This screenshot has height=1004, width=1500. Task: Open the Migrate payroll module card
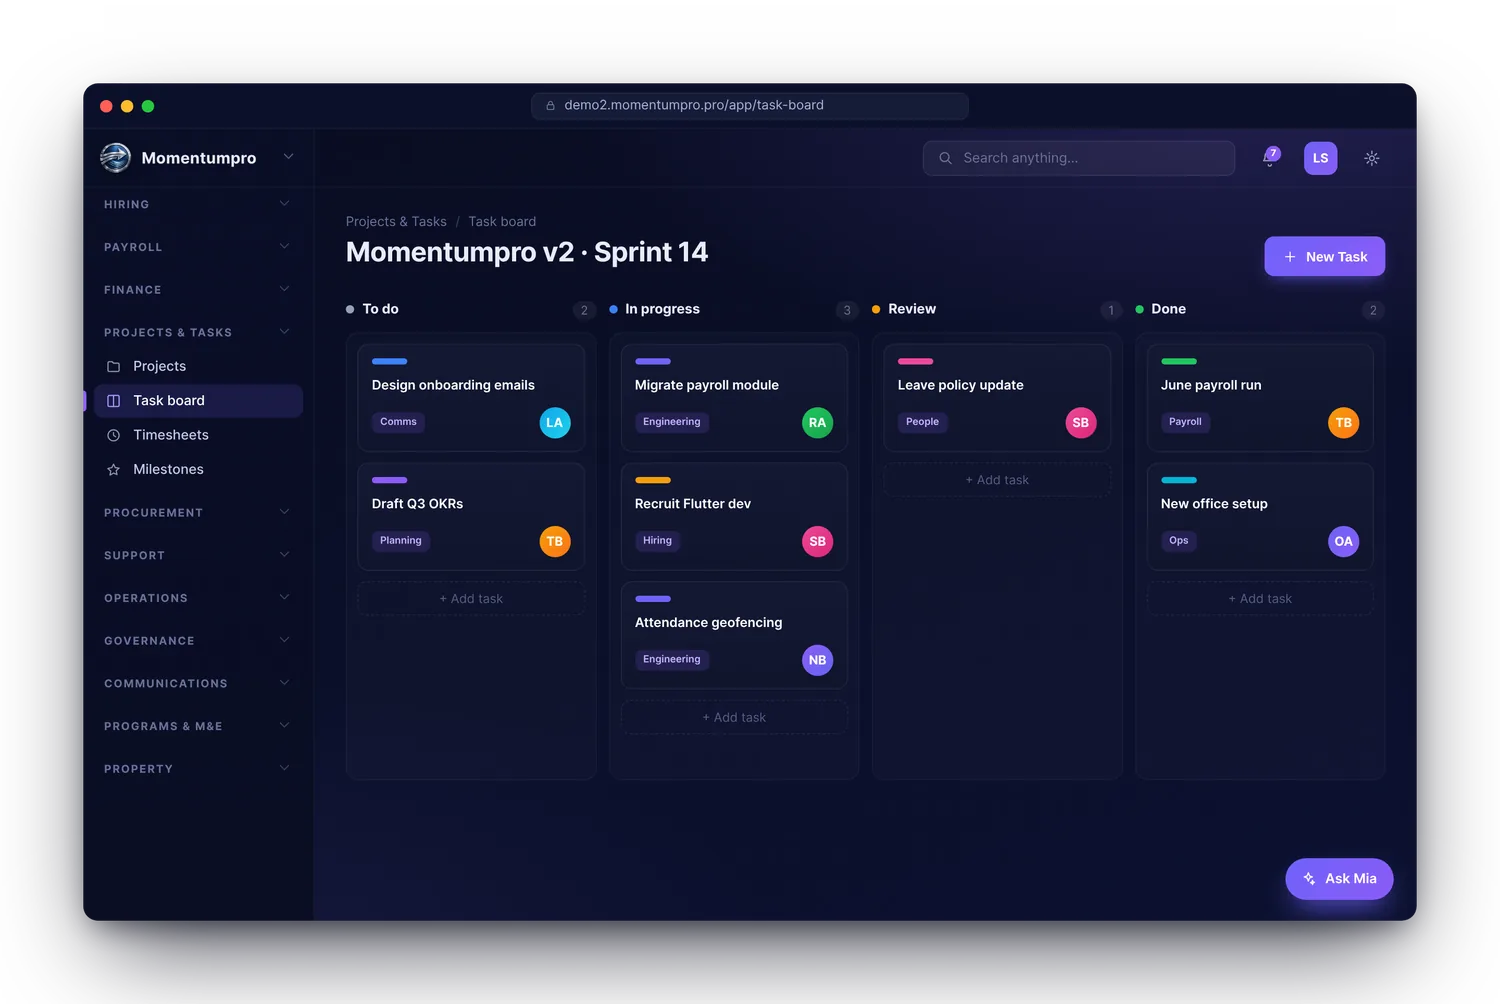point(734,398)
